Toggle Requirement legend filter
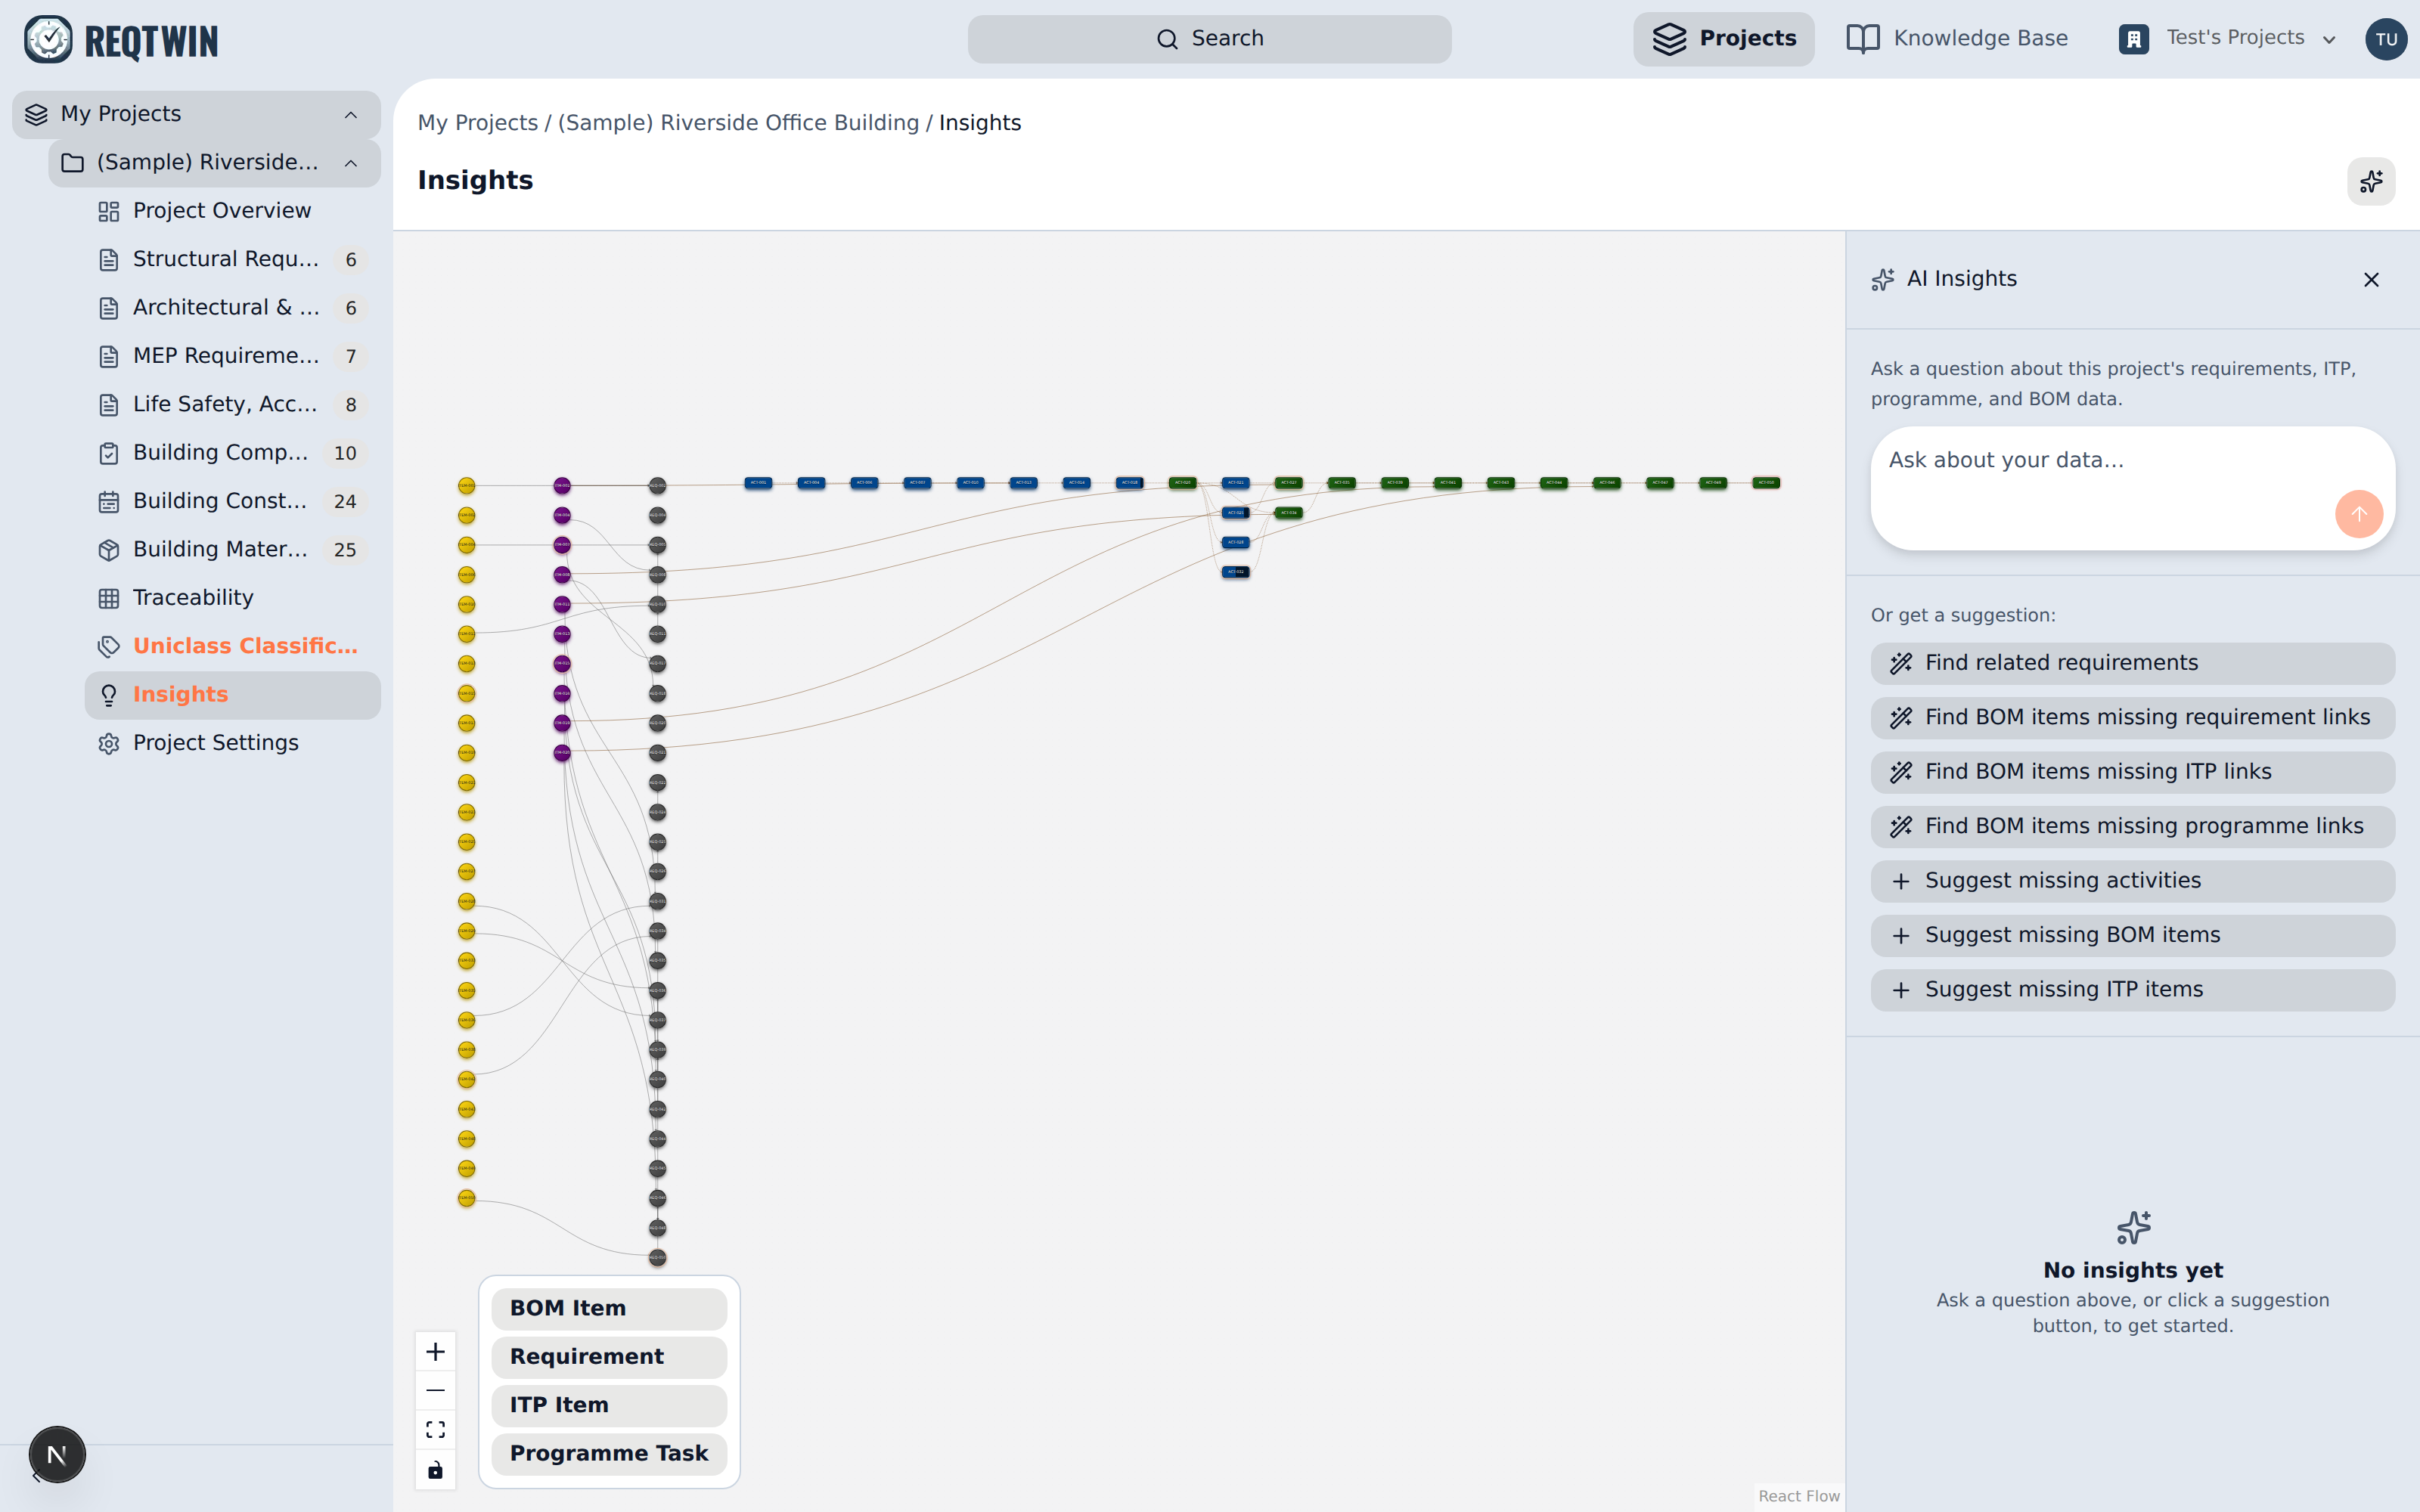 609,1357
